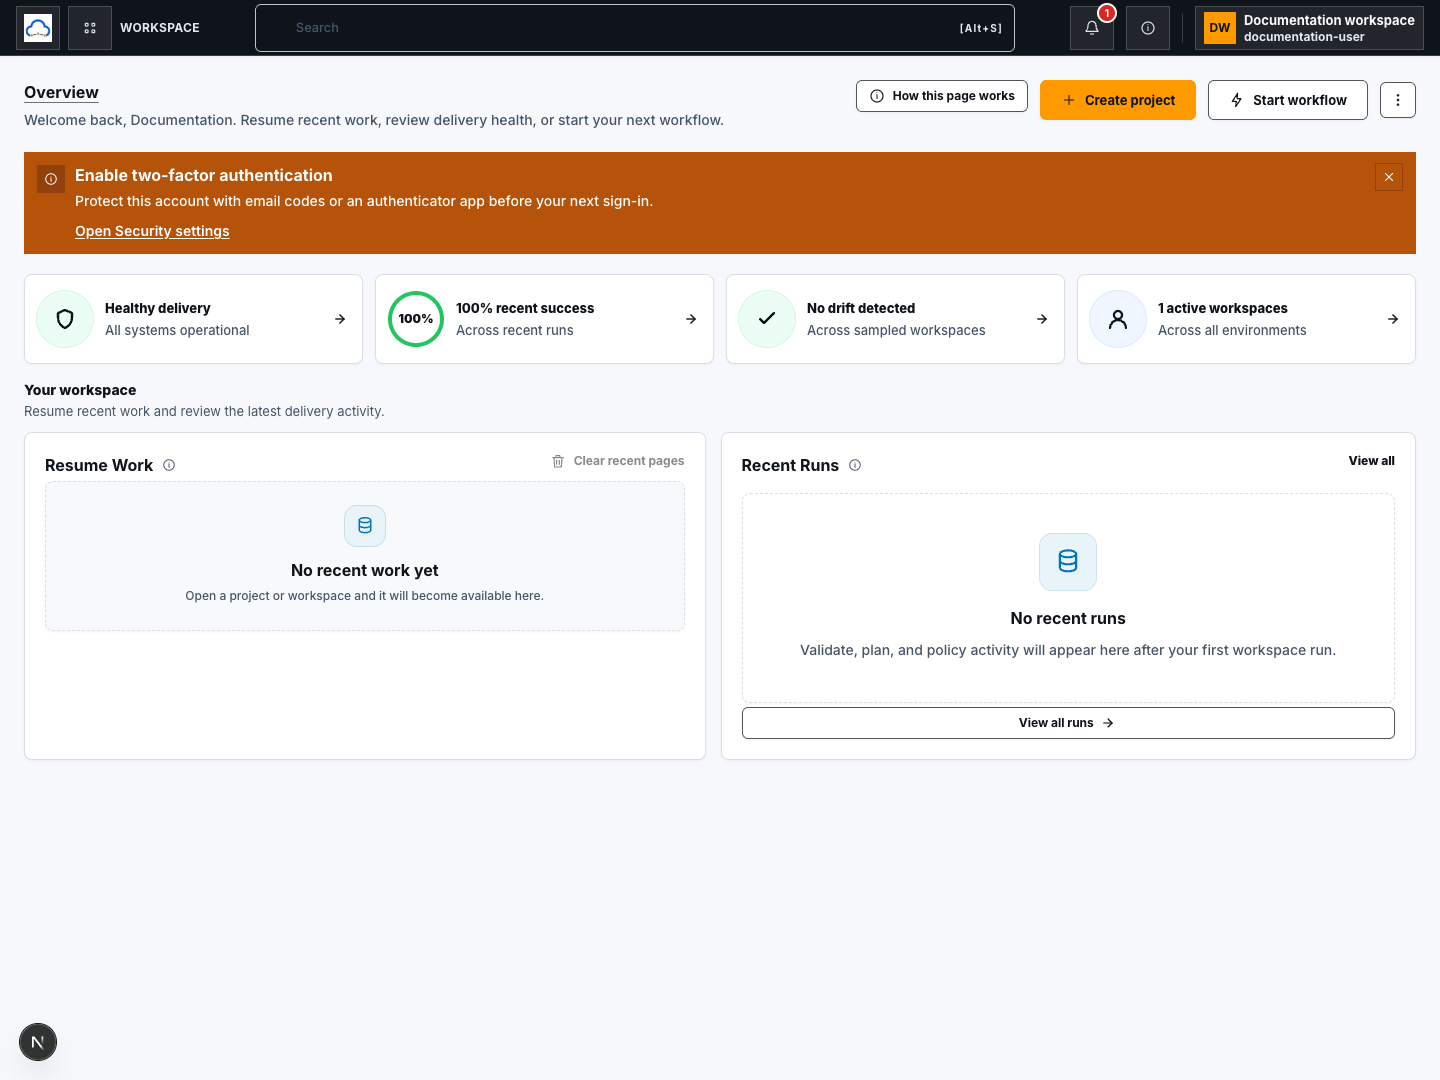Open the apps grid launcher icon
The image size is (1440, 1080).
(90, 28)
